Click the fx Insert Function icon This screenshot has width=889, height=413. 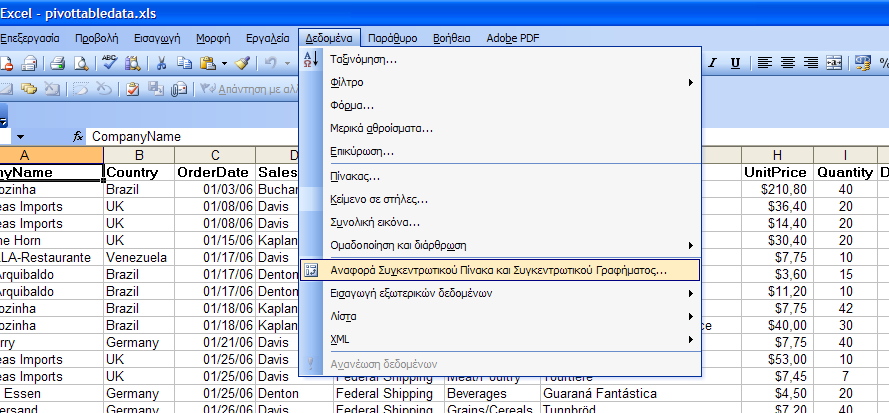(78, 137)
